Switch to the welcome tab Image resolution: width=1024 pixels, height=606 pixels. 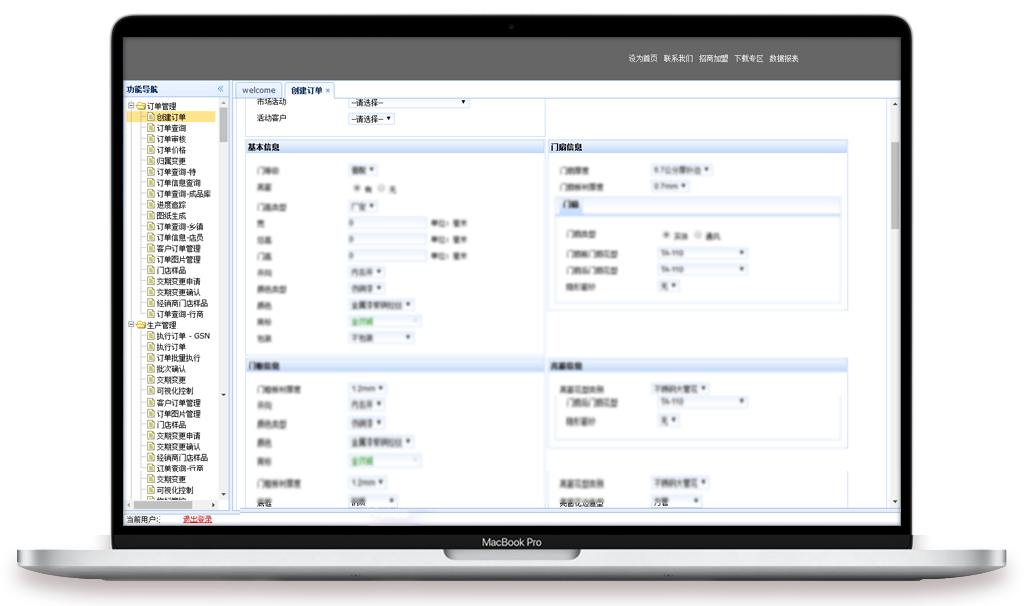[258, 90]
